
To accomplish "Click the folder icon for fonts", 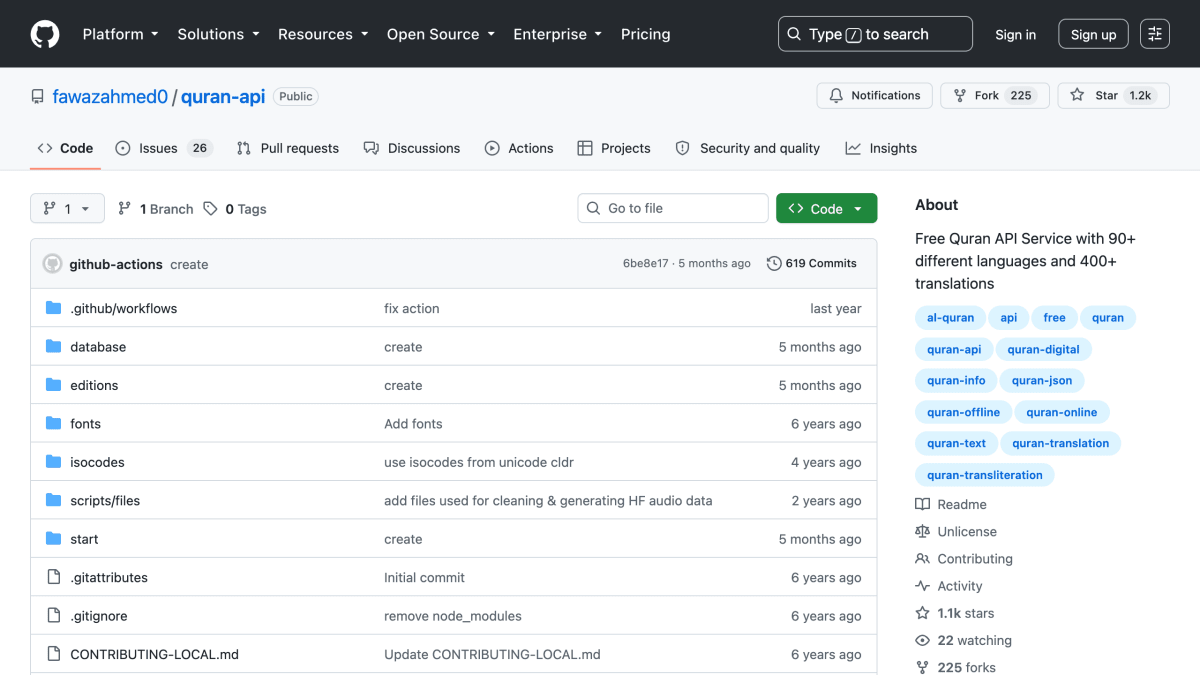I will [x=54, y=424].
